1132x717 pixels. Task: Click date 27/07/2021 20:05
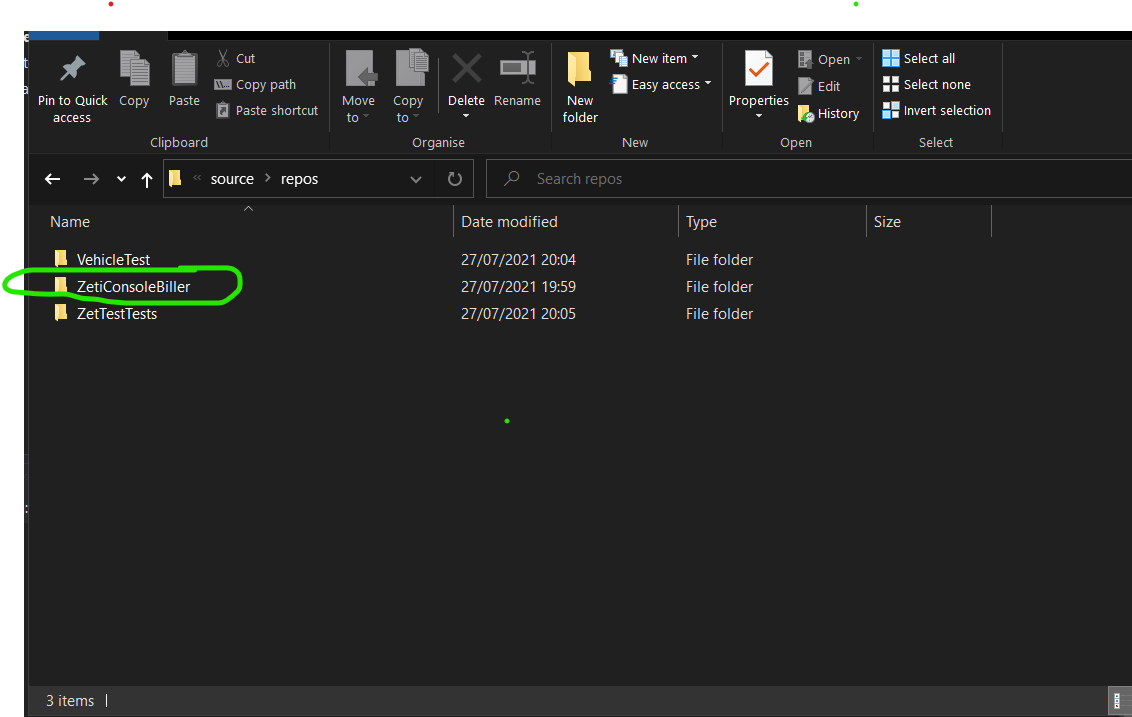518,314
